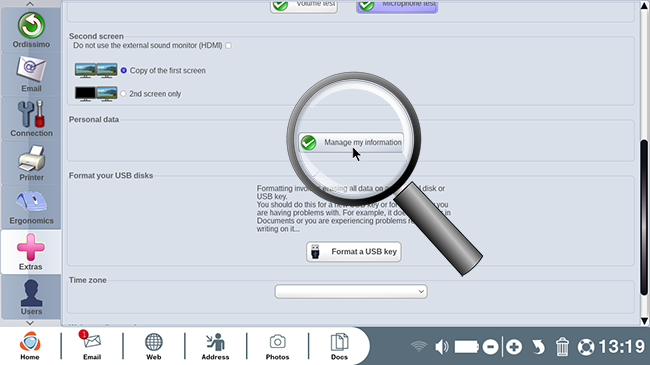Open the Time zone dropdown

pyautogui.click(x=351, y=291)
